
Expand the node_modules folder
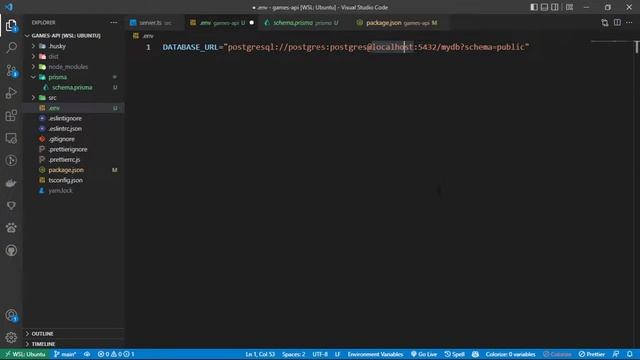coord(73,67)
